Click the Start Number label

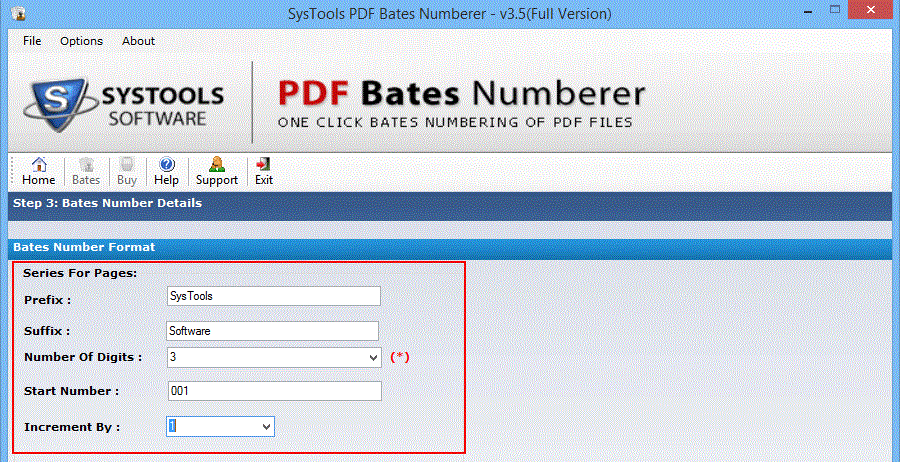[72, 391]
